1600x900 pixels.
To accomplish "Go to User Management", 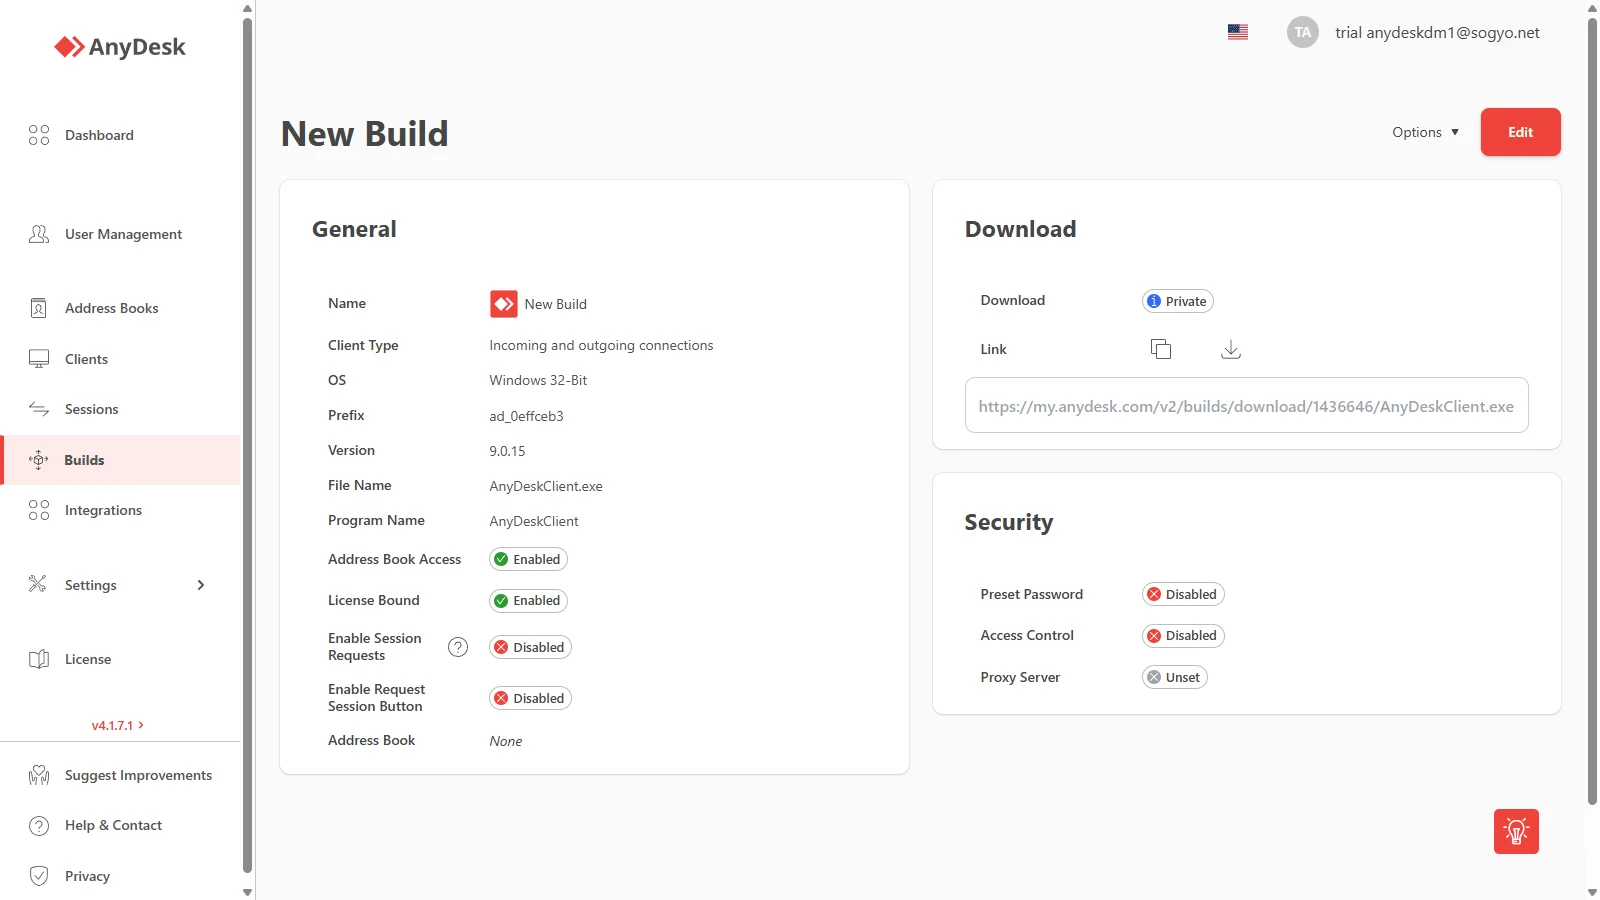I will coord(123,234).
